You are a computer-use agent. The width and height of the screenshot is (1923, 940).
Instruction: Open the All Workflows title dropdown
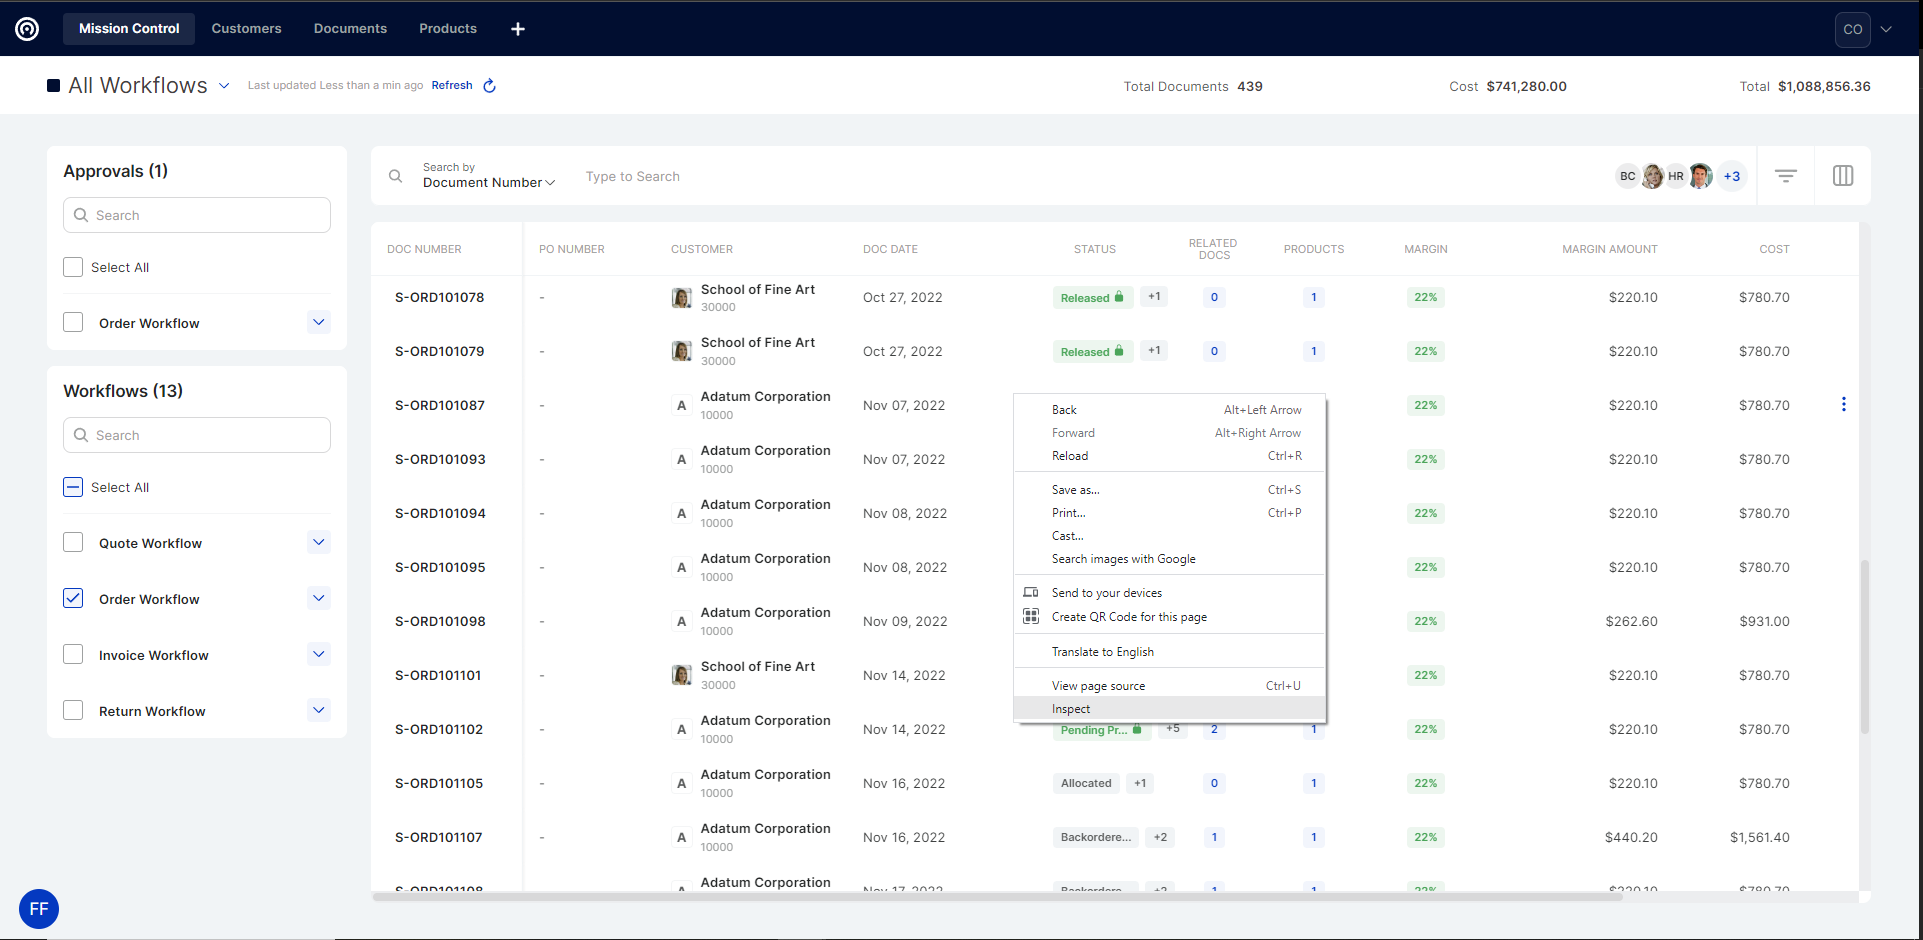point(224,86)
